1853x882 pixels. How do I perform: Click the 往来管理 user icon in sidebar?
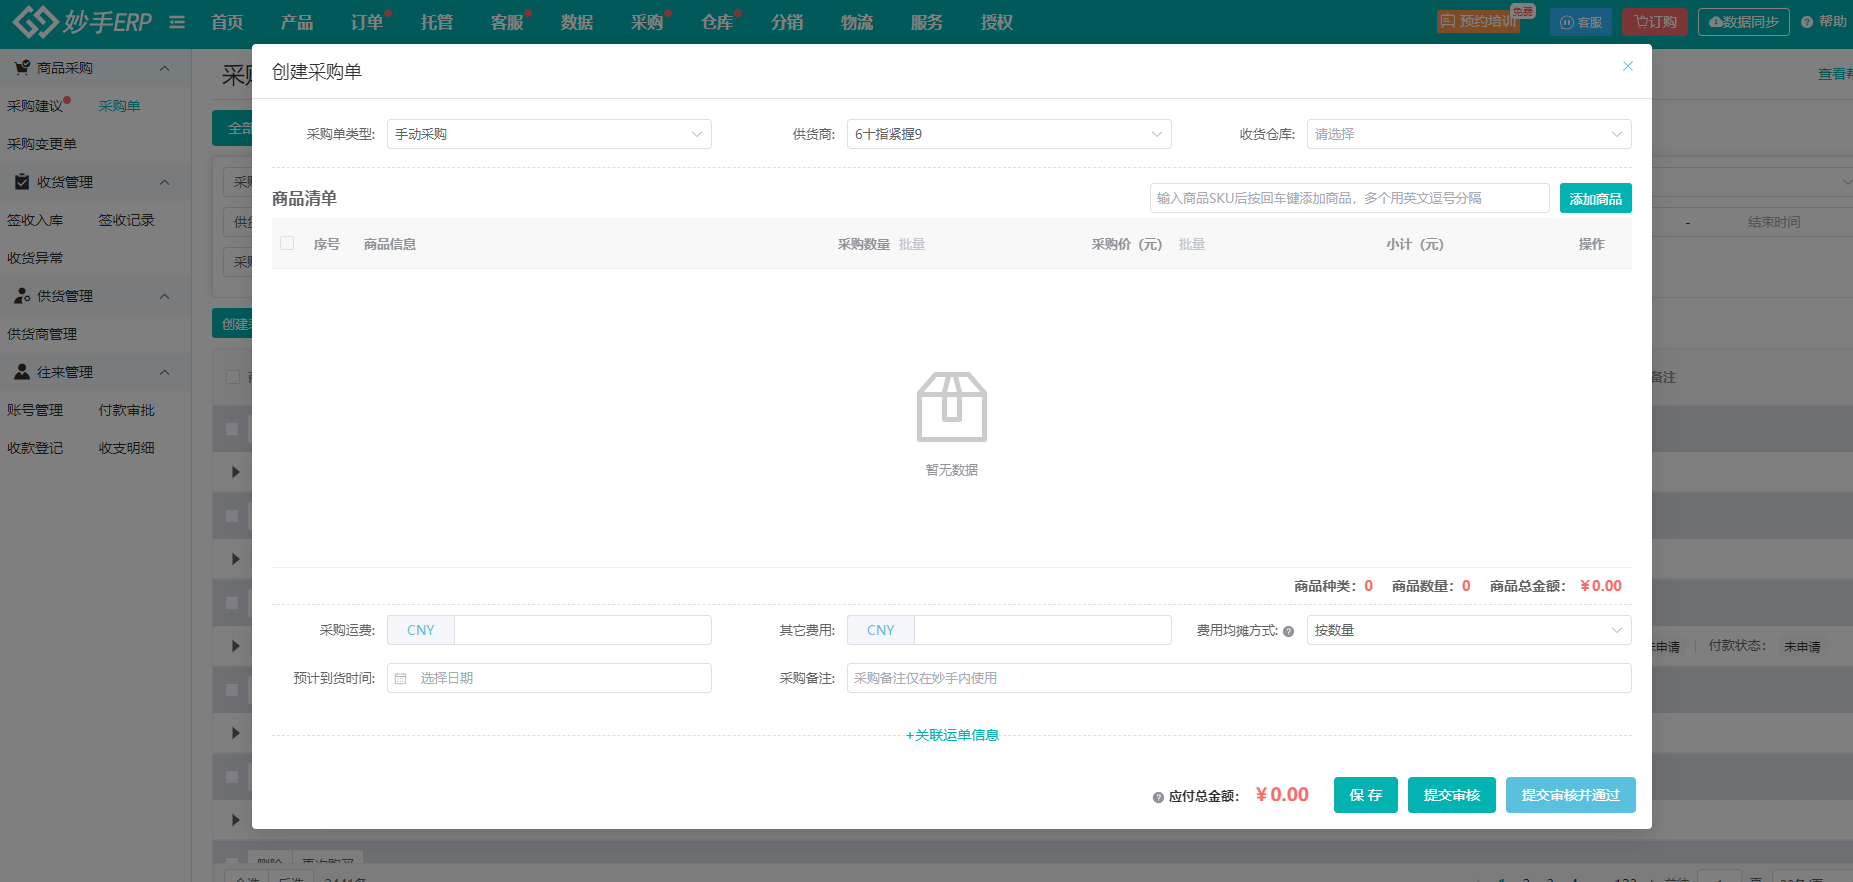[x=21, y=372]
